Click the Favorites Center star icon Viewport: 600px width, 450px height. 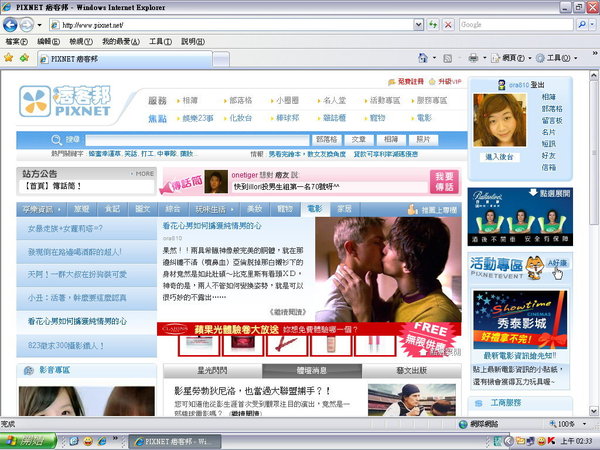pos(8,58)
